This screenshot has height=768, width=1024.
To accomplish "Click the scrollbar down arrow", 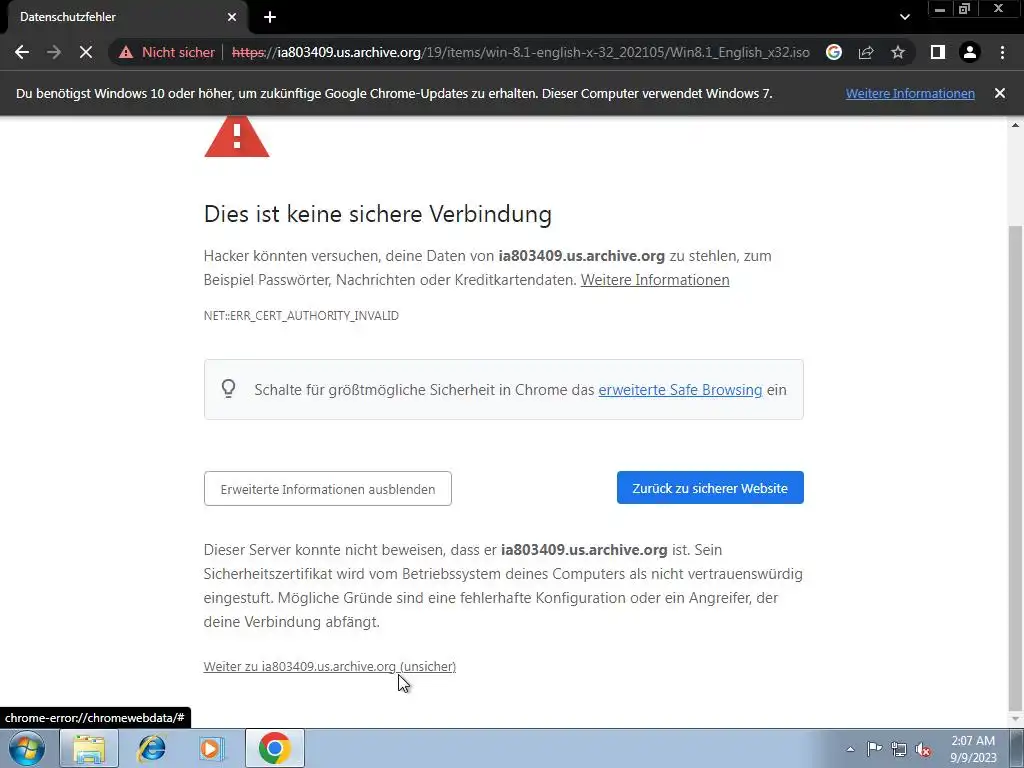I will 1015,719.
